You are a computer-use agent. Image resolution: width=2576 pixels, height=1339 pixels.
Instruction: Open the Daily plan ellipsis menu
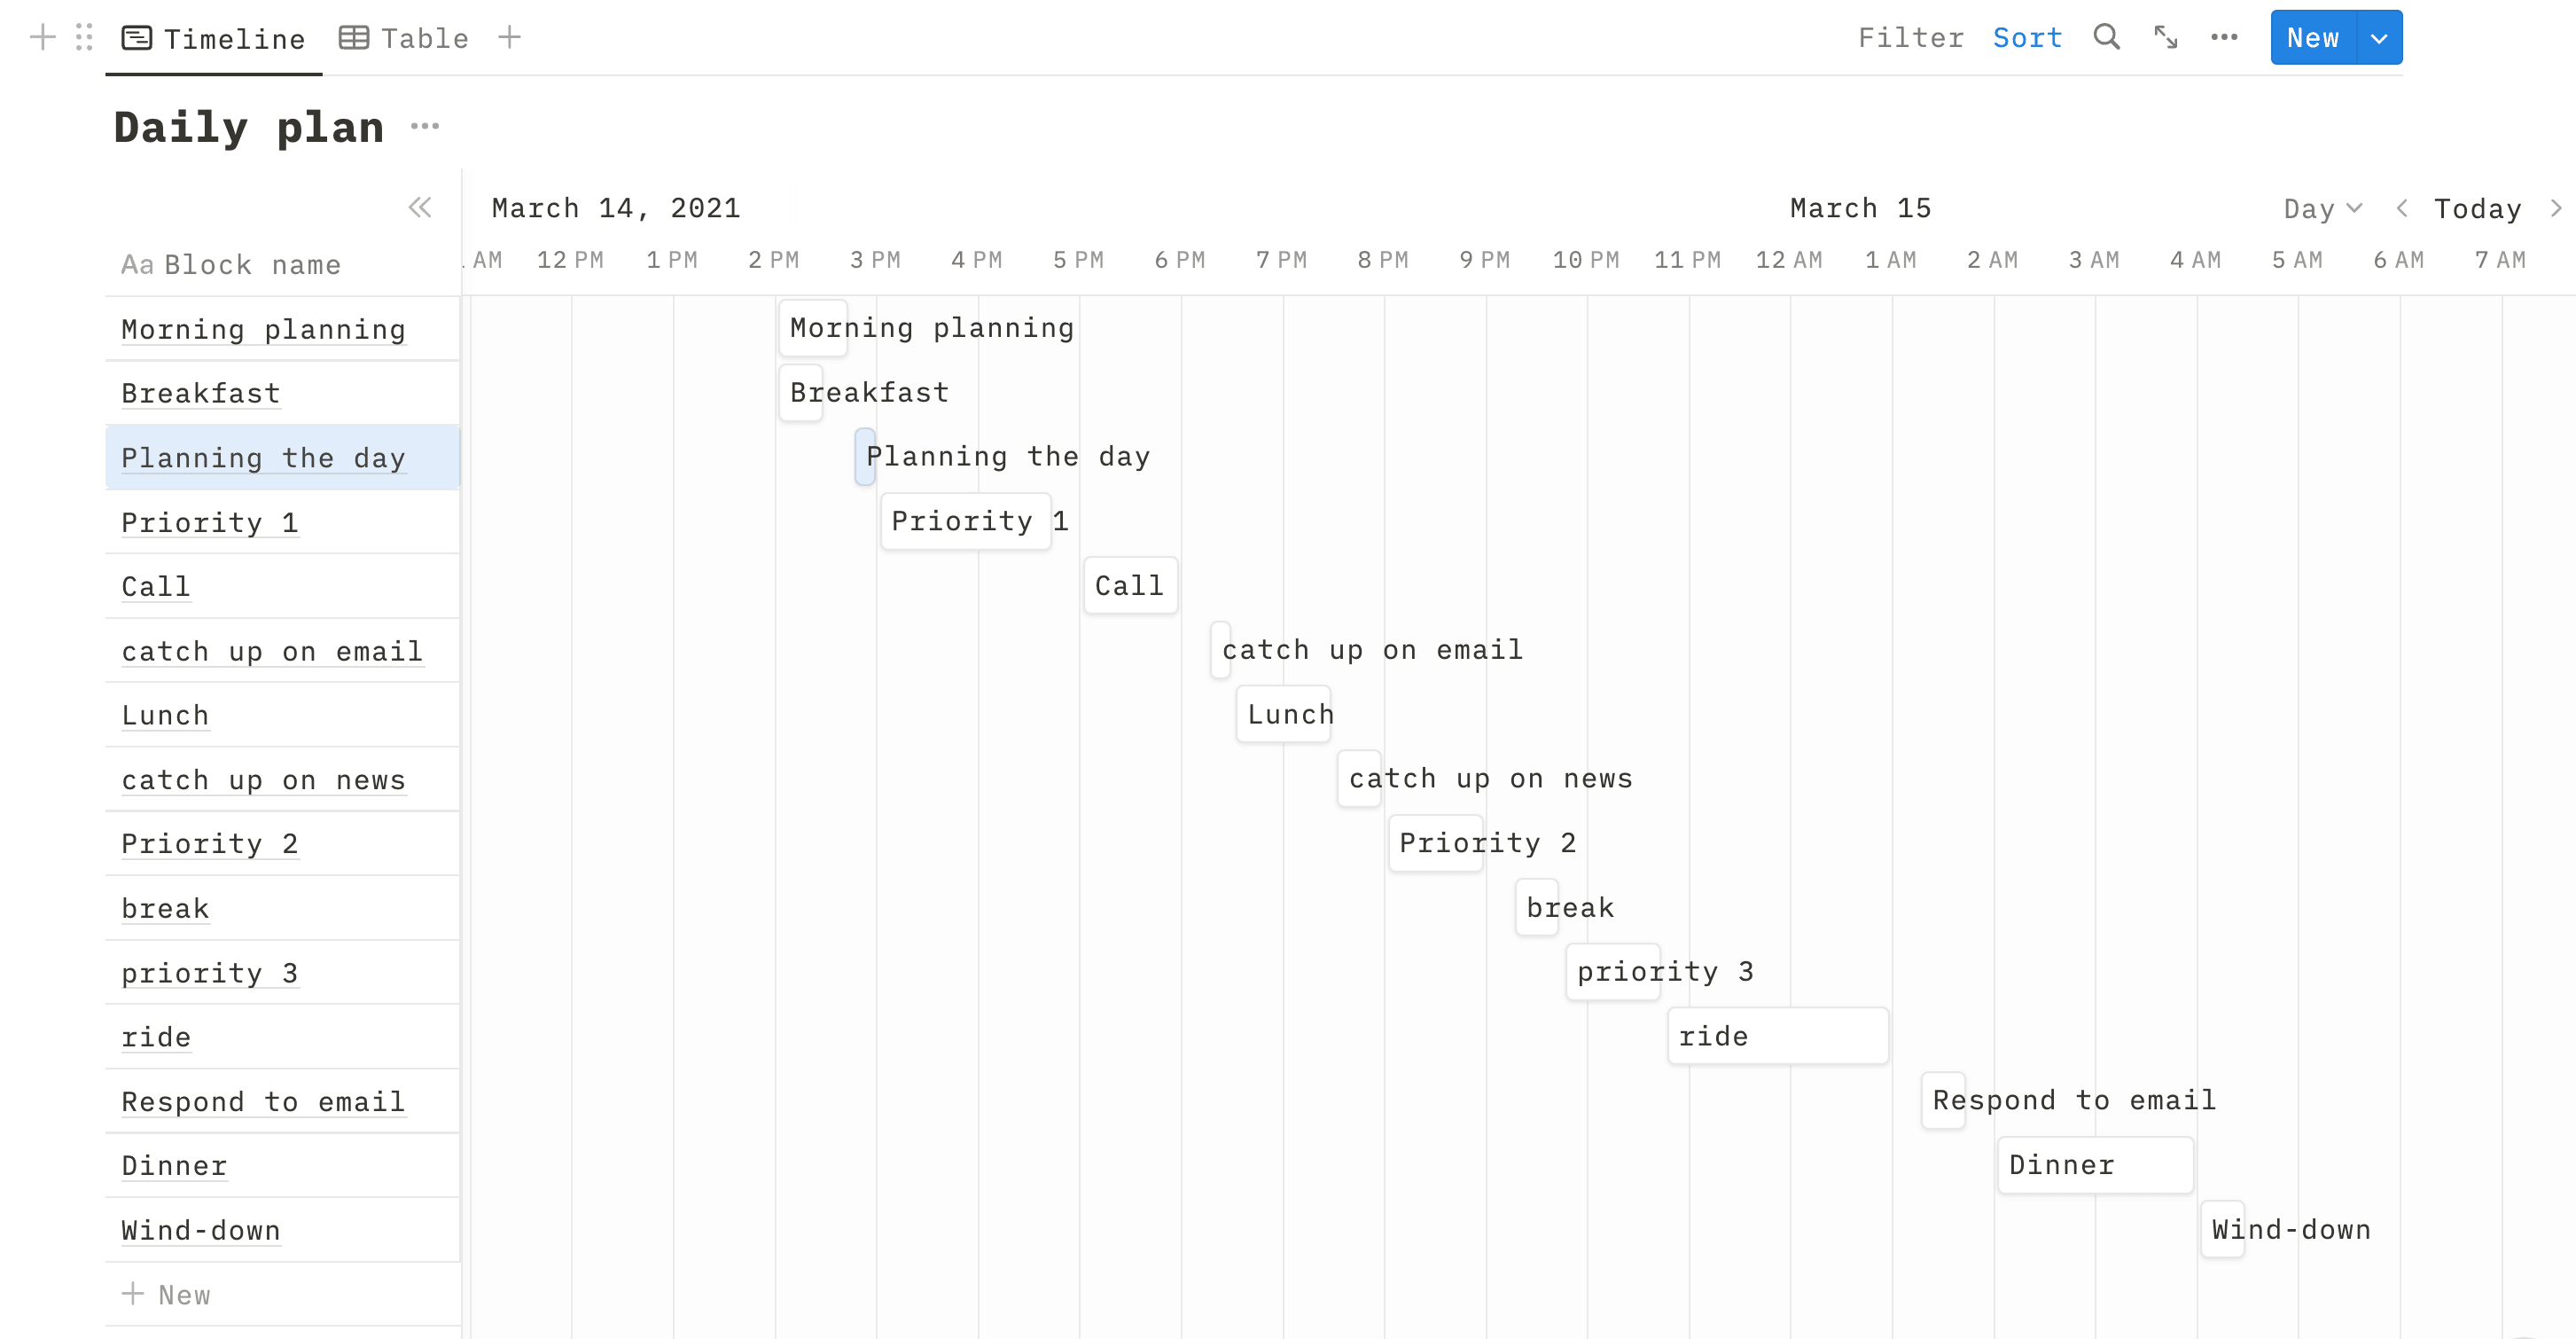425,126
